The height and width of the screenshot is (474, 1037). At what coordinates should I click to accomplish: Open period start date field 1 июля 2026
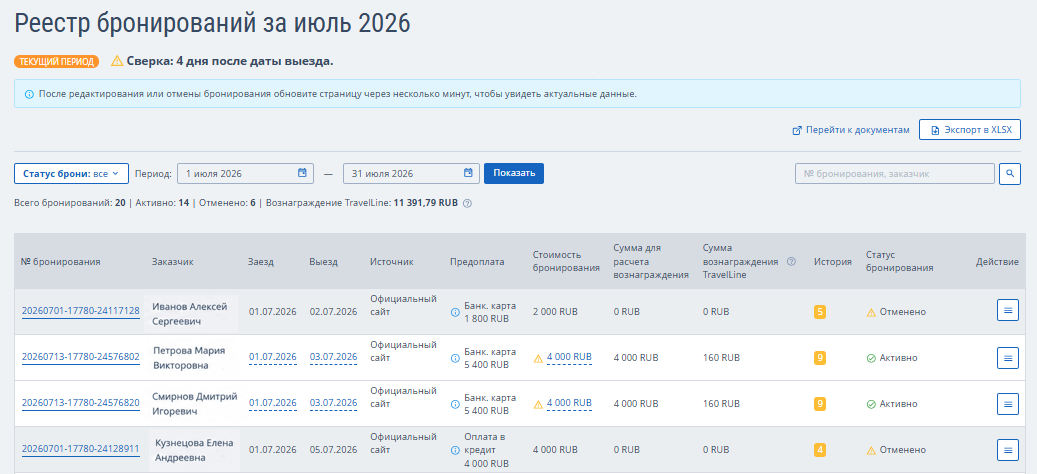tap(245, 174)
